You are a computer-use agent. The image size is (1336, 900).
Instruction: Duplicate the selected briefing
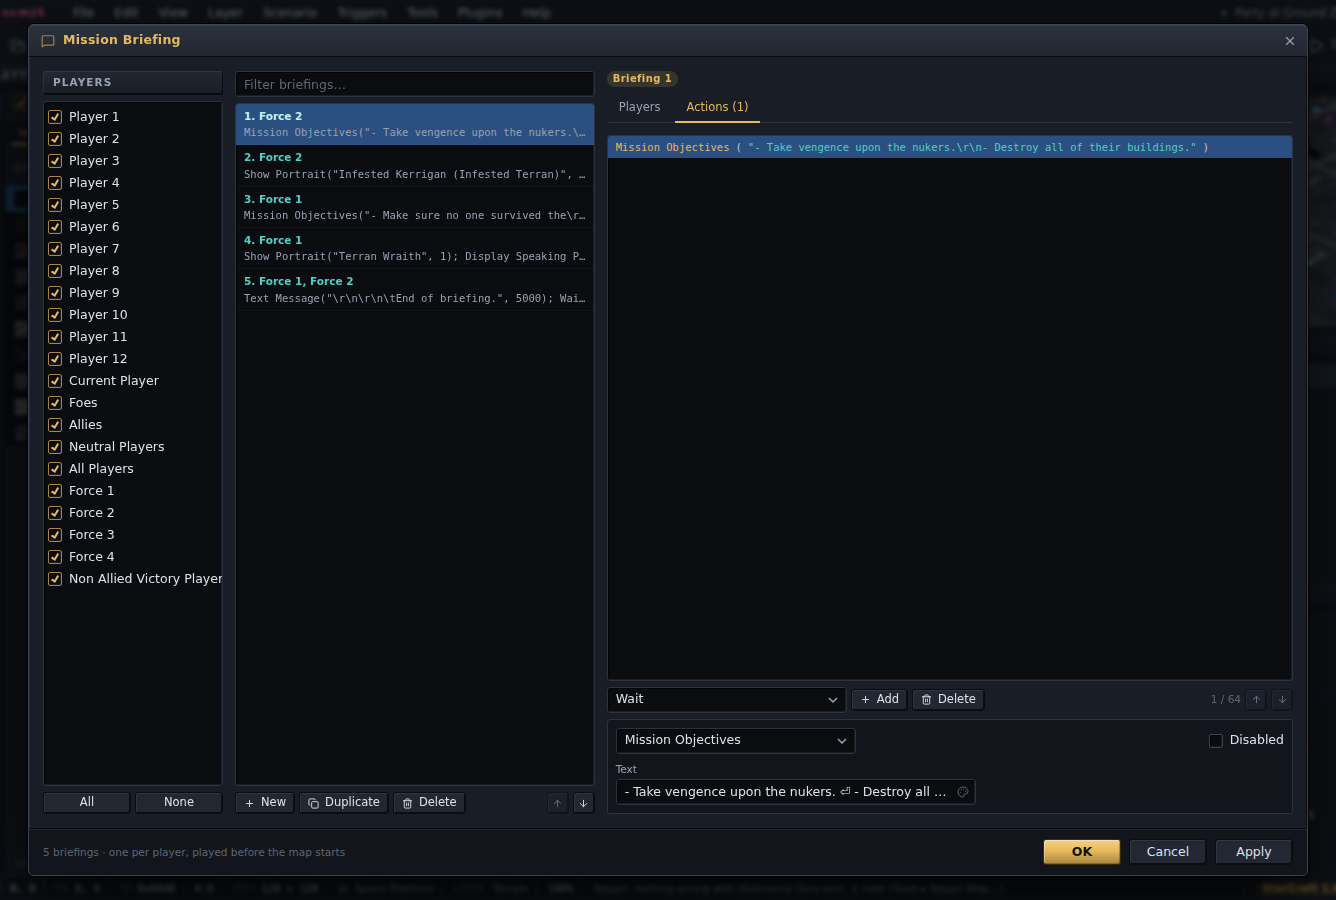(344, 803)
